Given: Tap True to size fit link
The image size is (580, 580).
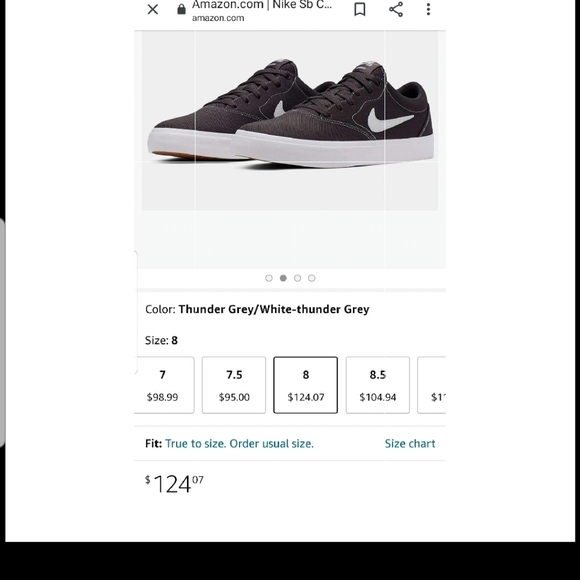Looking at the screenshot, I should point(239,444).
